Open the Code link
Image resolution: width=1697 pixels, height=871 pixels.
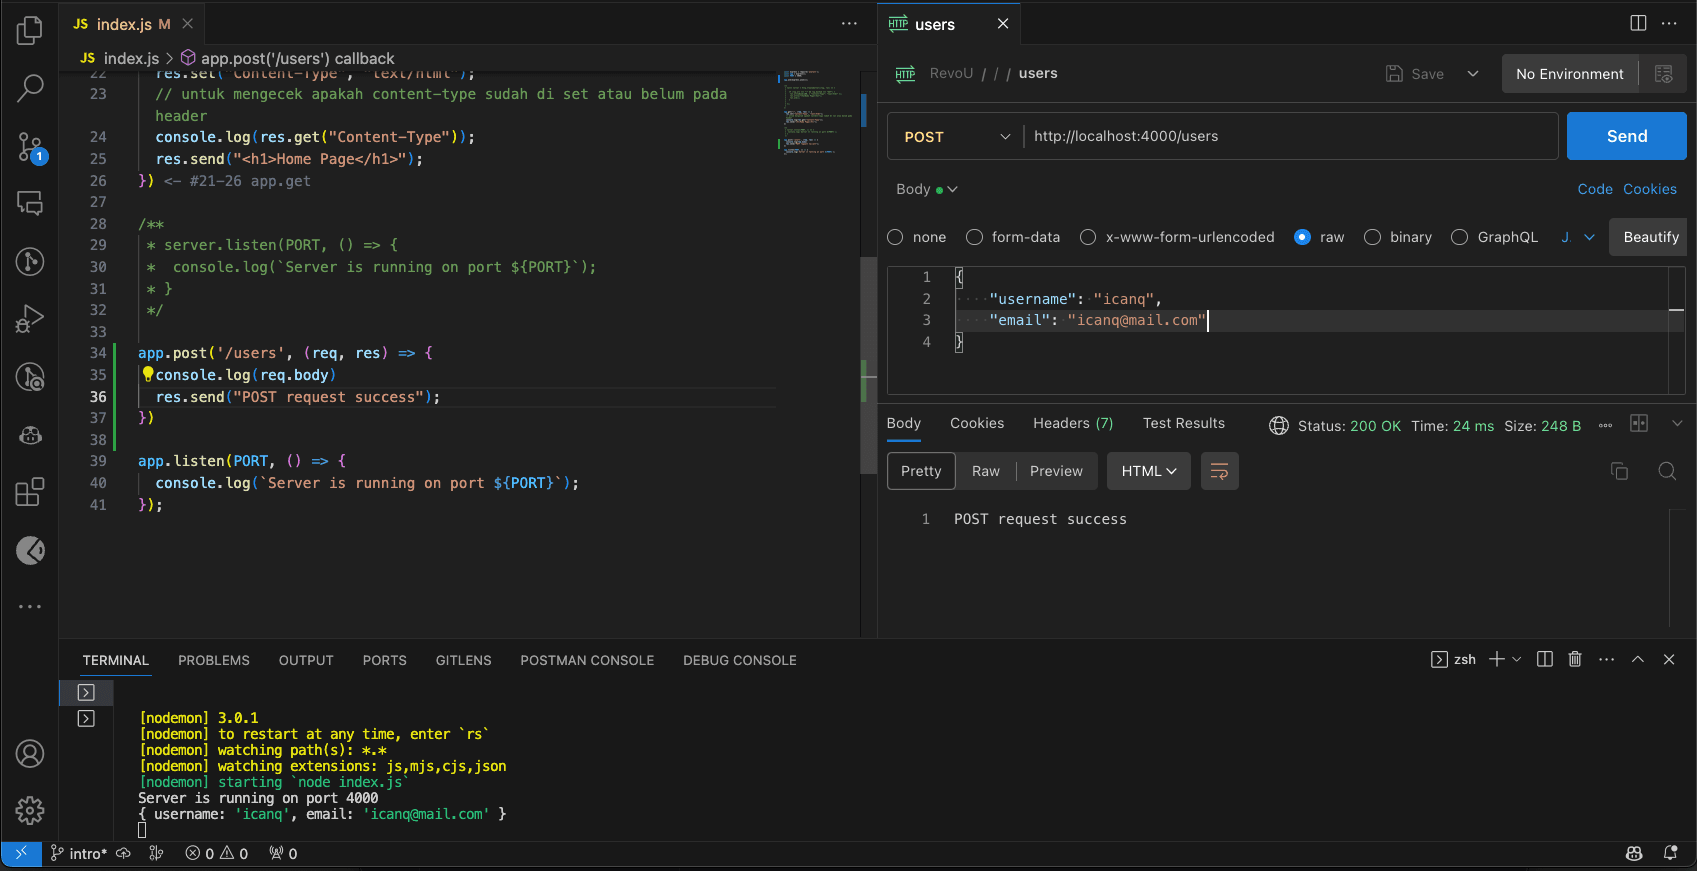pyautogui.click(x=1595, y=189)
